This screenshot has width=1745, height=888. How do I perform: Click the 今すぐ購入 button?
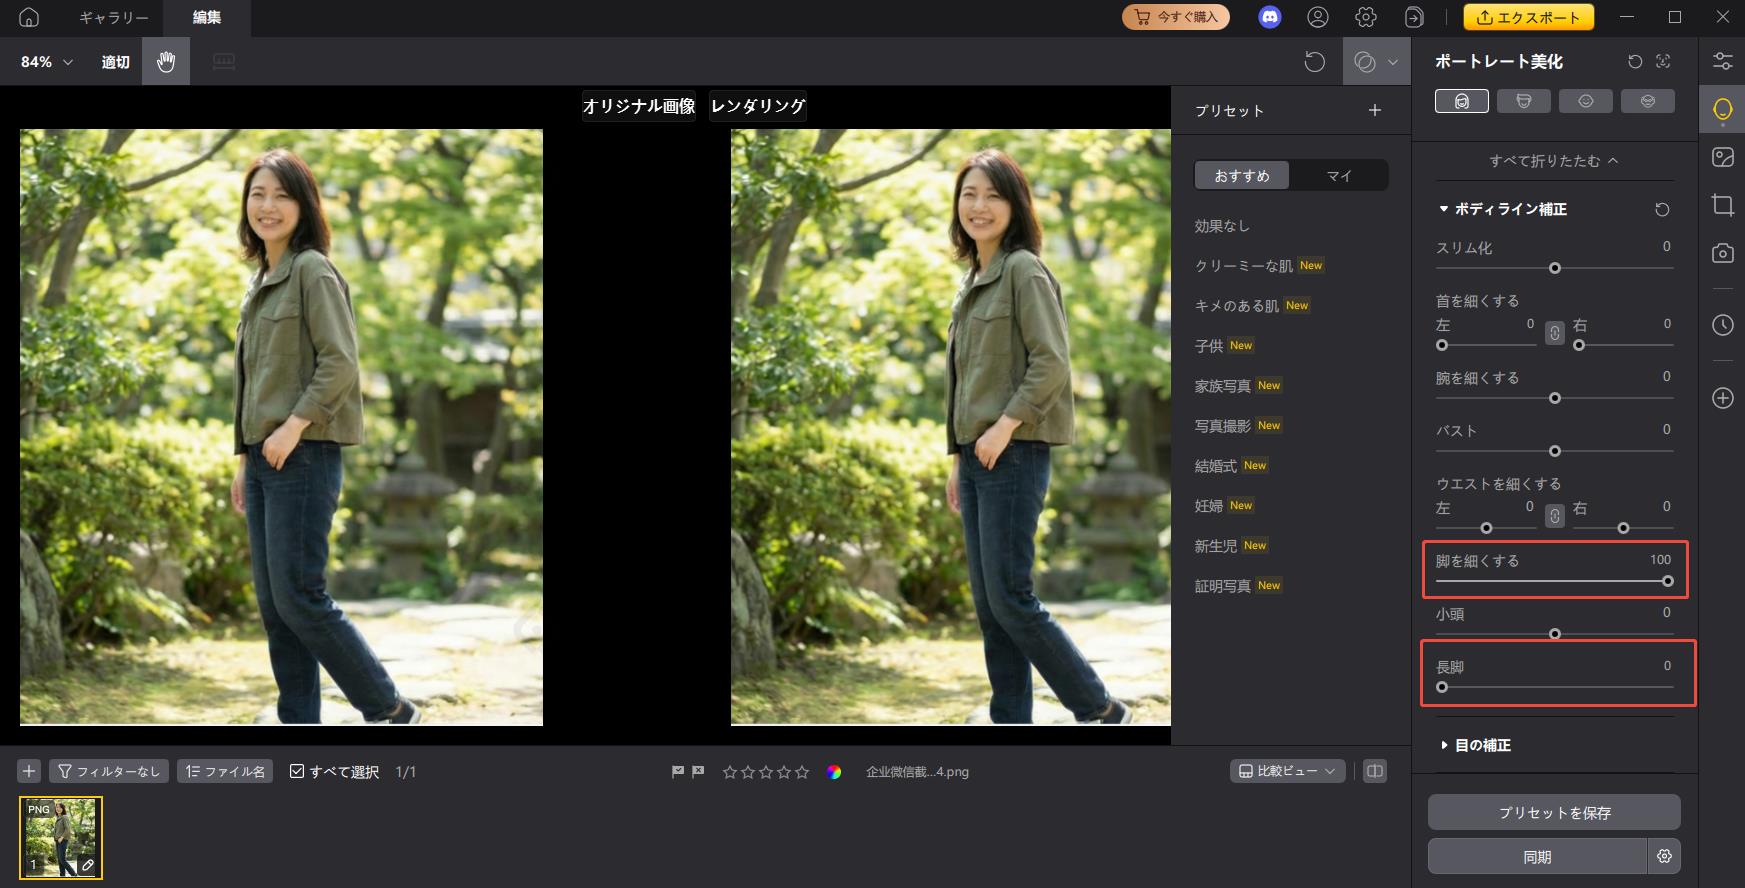pyautogui.click(x=1176, y=17)
